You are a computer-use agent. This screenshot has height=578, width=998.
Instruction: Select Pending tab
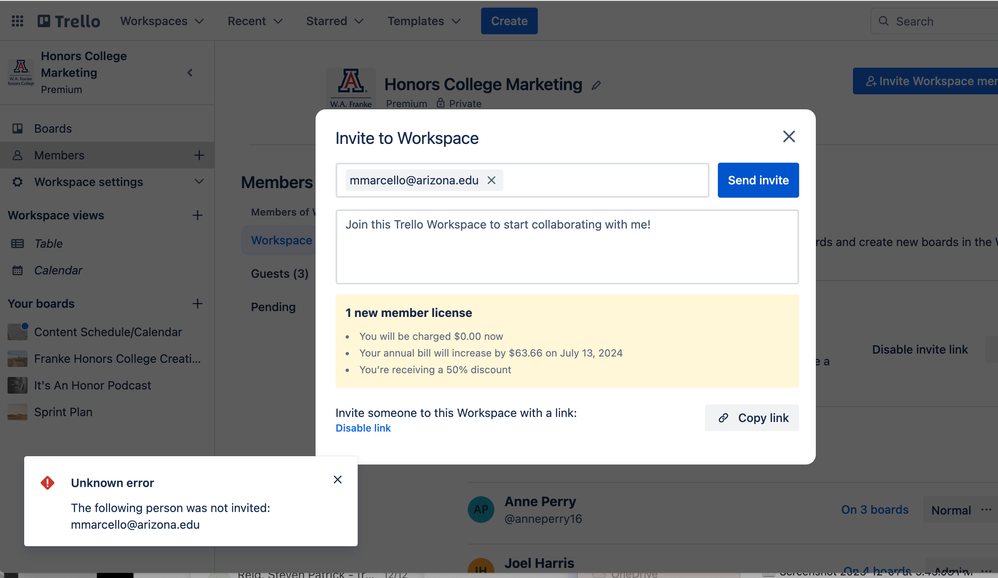(273, 307)
